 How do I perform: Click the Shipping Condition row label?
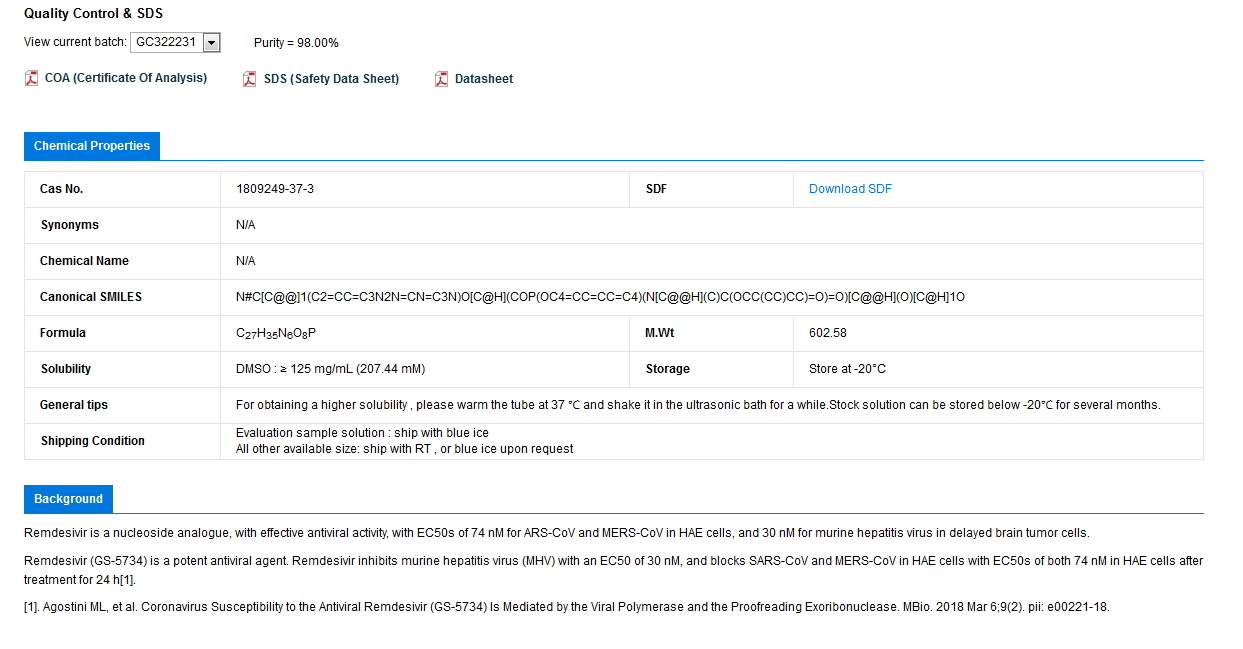coord(92,441)
